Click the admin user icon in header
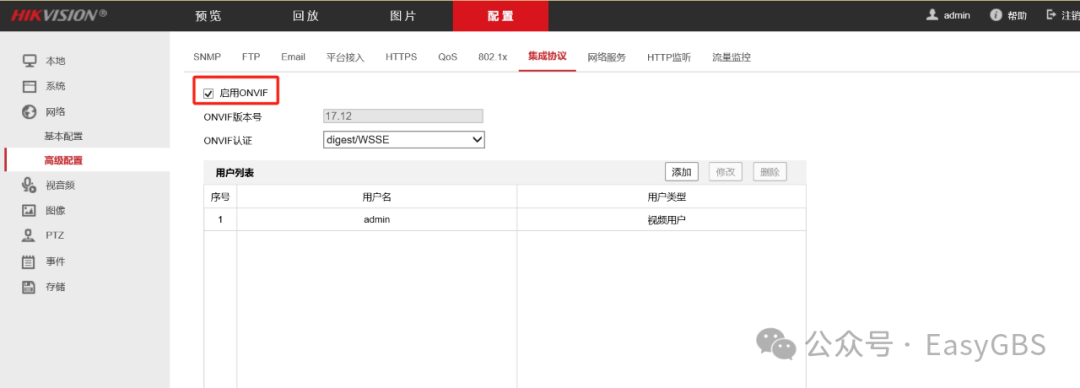The height and width of the screenshot is (388, 1080). click(933, 14)
